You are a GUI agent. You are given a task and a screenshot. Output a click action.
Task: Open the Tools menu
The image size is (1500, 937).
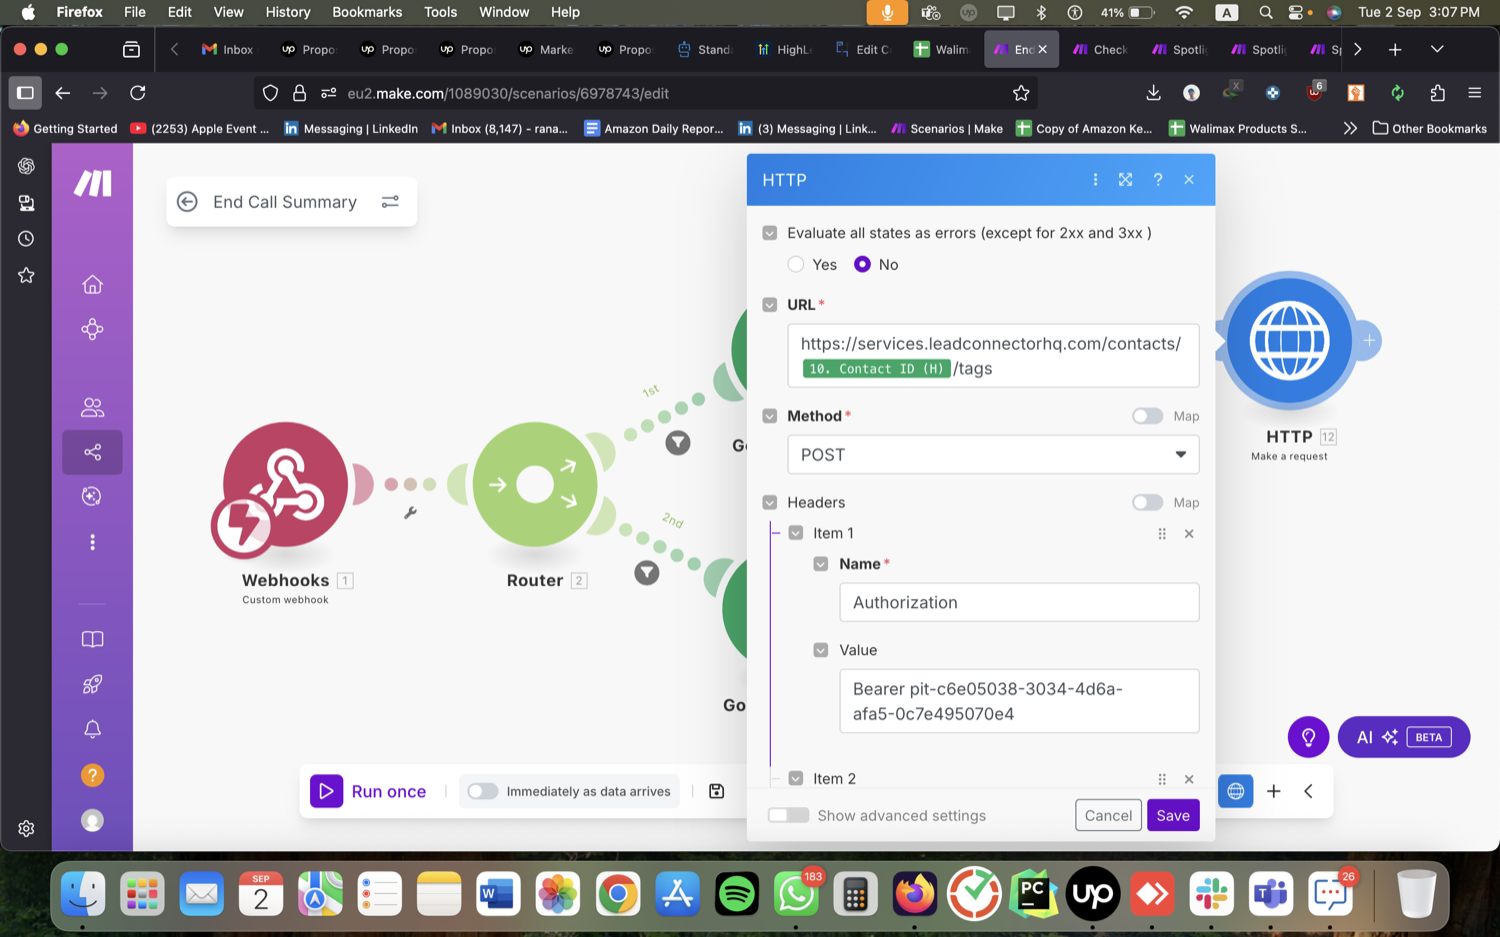point(440,12)
